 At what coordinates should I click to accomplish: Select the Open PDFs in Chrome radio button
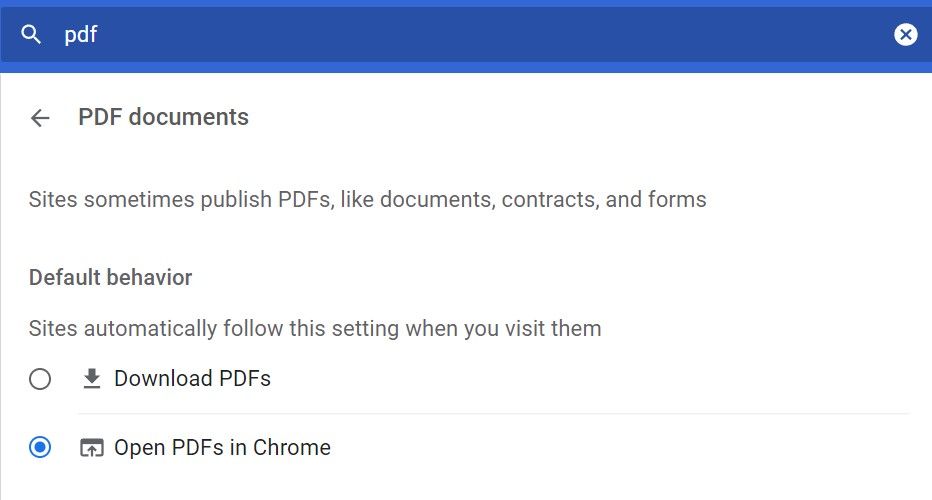40,448
